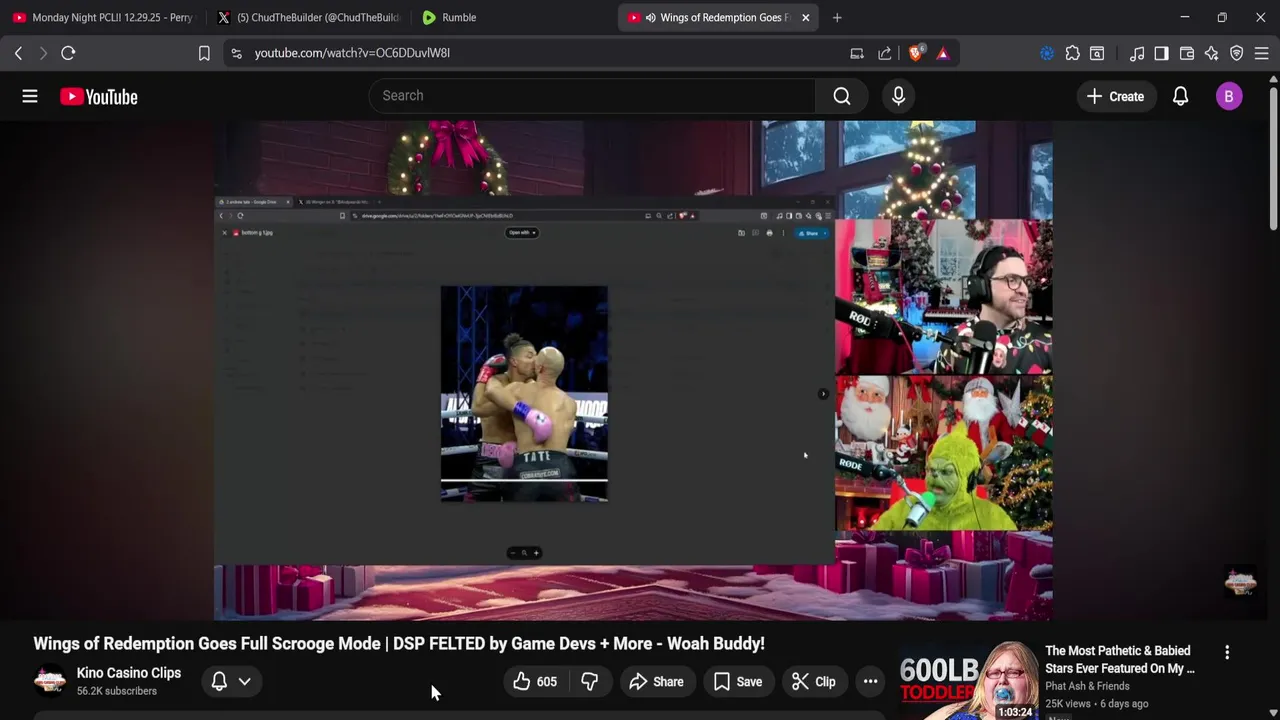Go to the YouTube home logo

(x=98, y=96)
